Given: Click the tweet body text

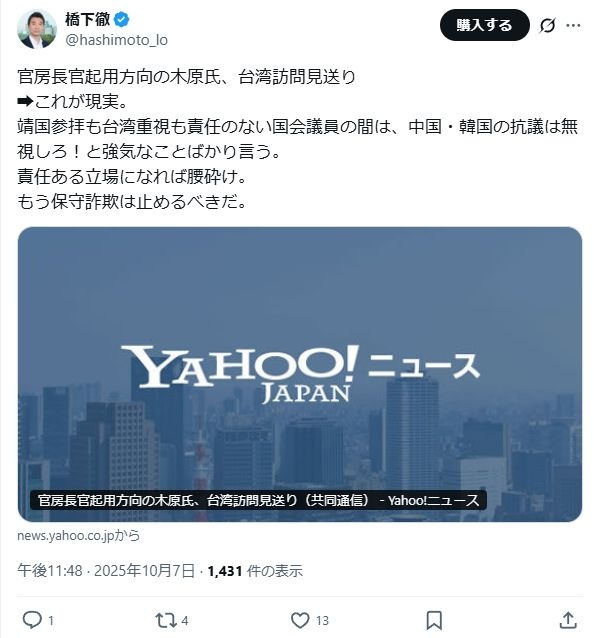Looking at the screenshot, I should 297,139.
